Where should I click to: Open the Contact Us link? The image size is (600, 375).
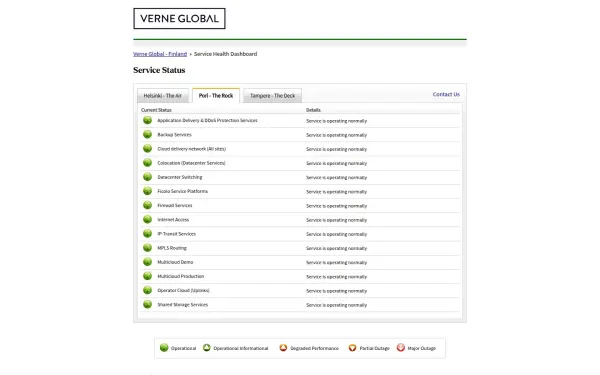tap(446, 94)
